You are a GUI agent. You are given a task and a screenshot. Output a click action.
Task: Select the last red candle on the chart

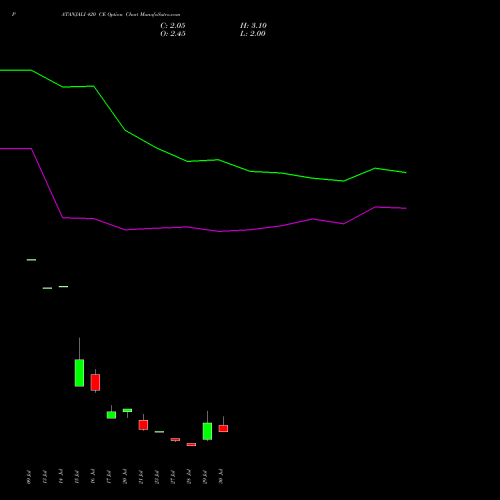(x=223, y=428)
